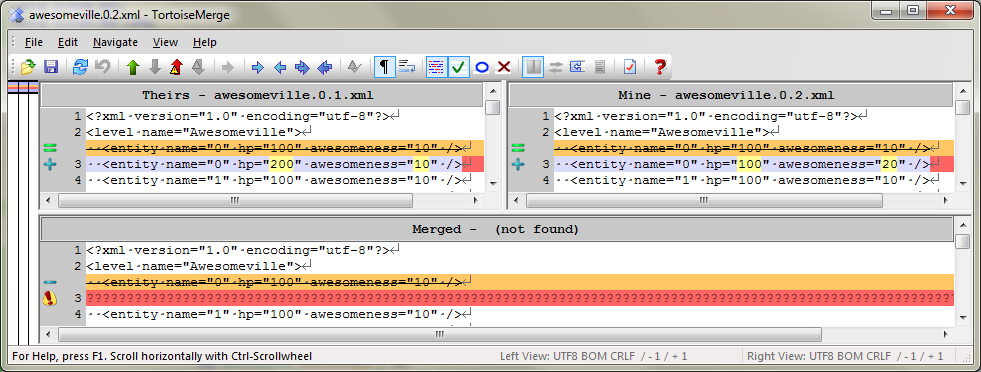Click Merged pane horizontal scroll right arrow
This screenshot has height=372, width=981.
[946, 334]
